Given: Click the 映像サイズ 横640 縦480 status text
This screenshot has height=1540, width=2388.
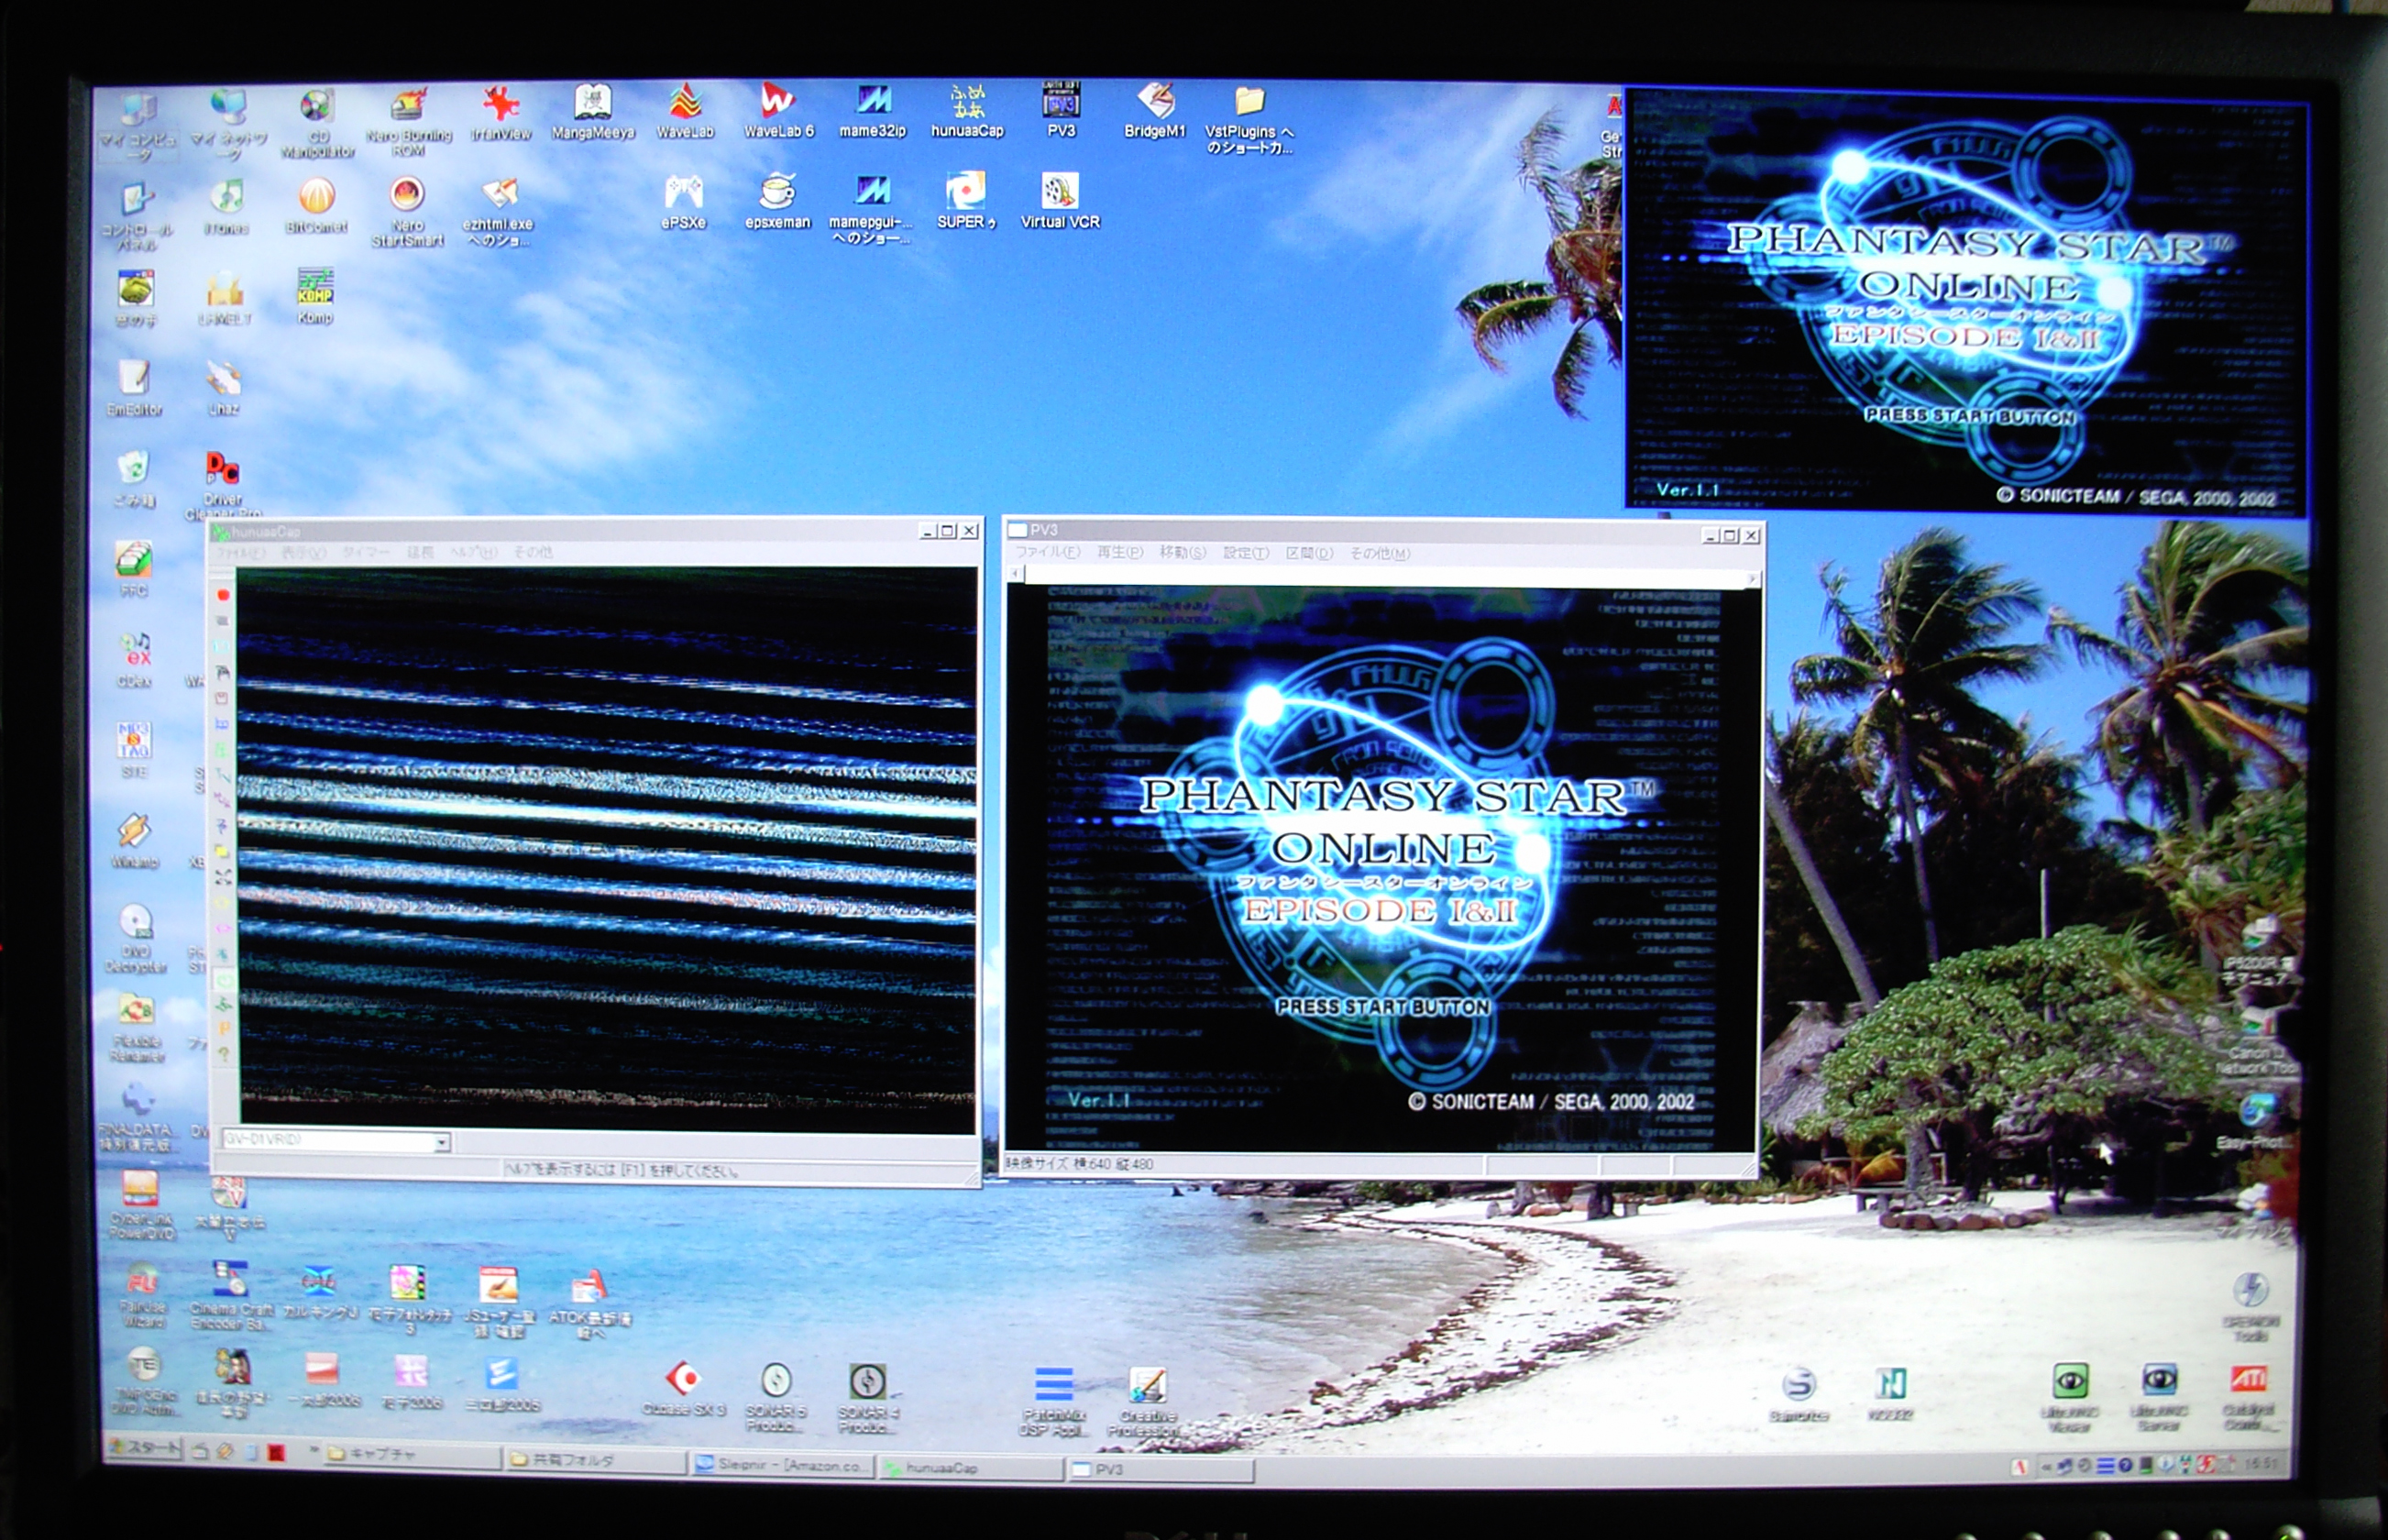Looking at the screenshot, I should pos(1080,1164).
